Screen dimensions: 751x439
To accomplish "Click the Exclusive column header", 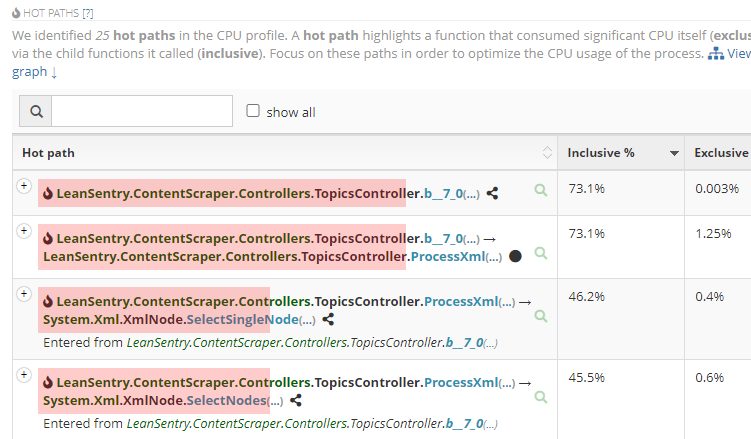I will click(x=721, y=153).
